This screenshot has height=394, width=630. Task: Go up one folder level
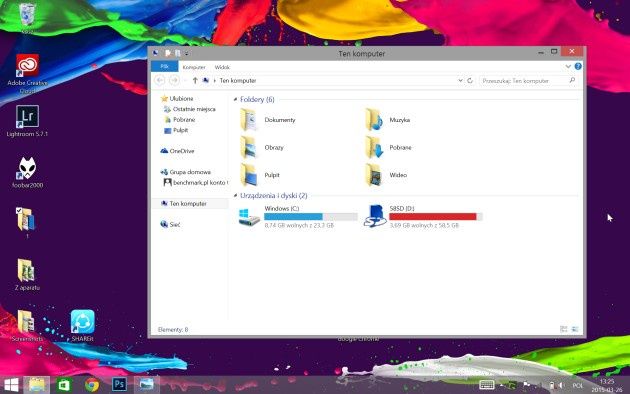point(195,80)
